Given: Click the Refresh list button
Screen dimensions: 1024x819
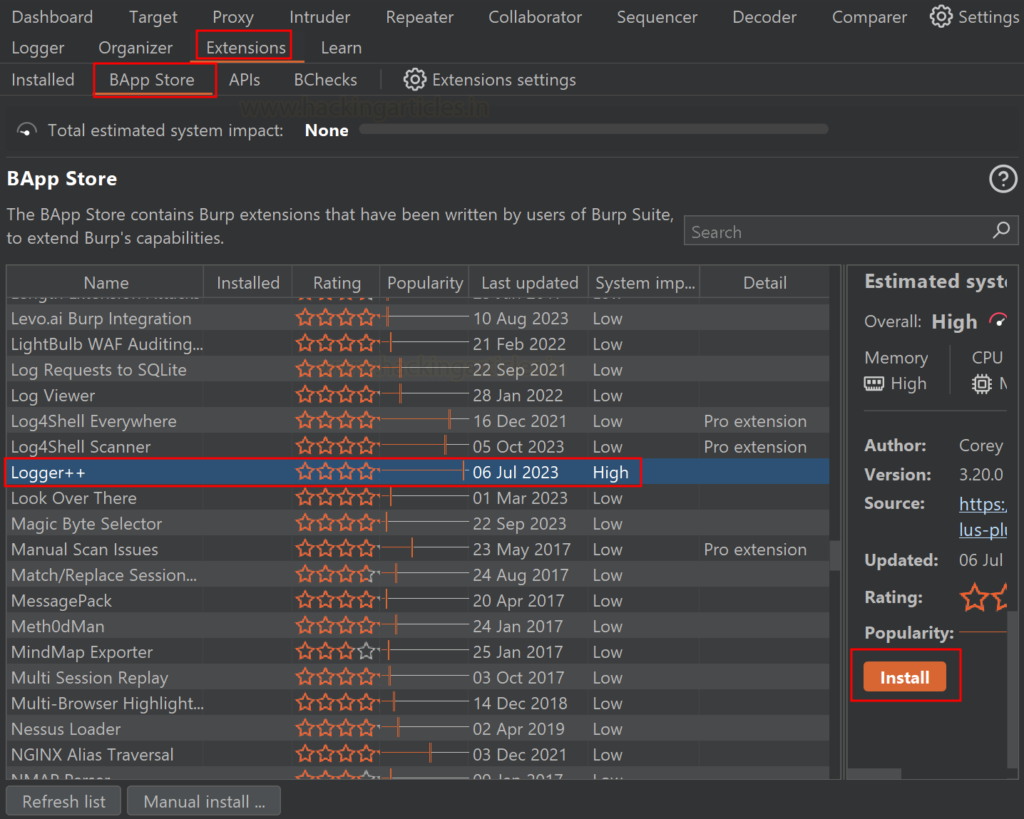Looking at the screenshot, I should [x=63, y=801].
